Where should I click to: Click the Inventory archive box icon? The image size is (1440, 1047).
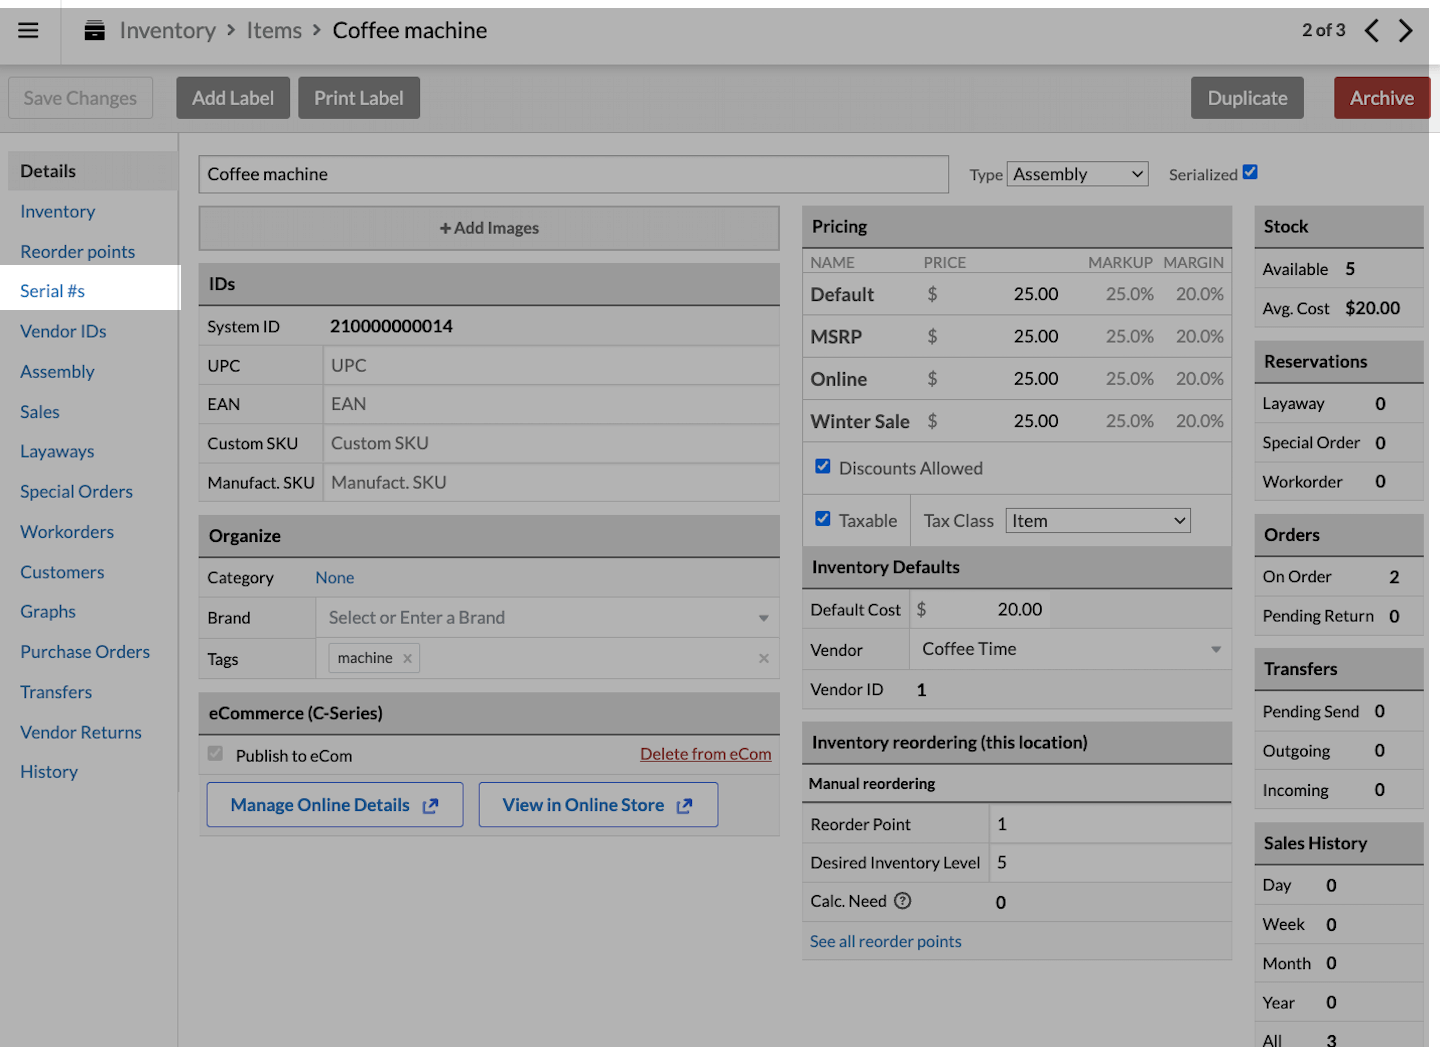[95, 31]
